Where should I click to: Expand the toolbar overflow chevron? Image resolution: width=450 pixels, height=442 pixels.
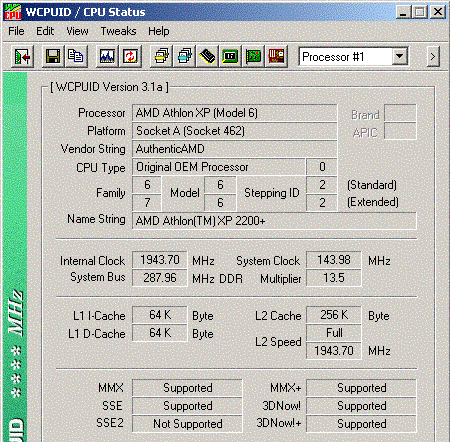point(433,57)
